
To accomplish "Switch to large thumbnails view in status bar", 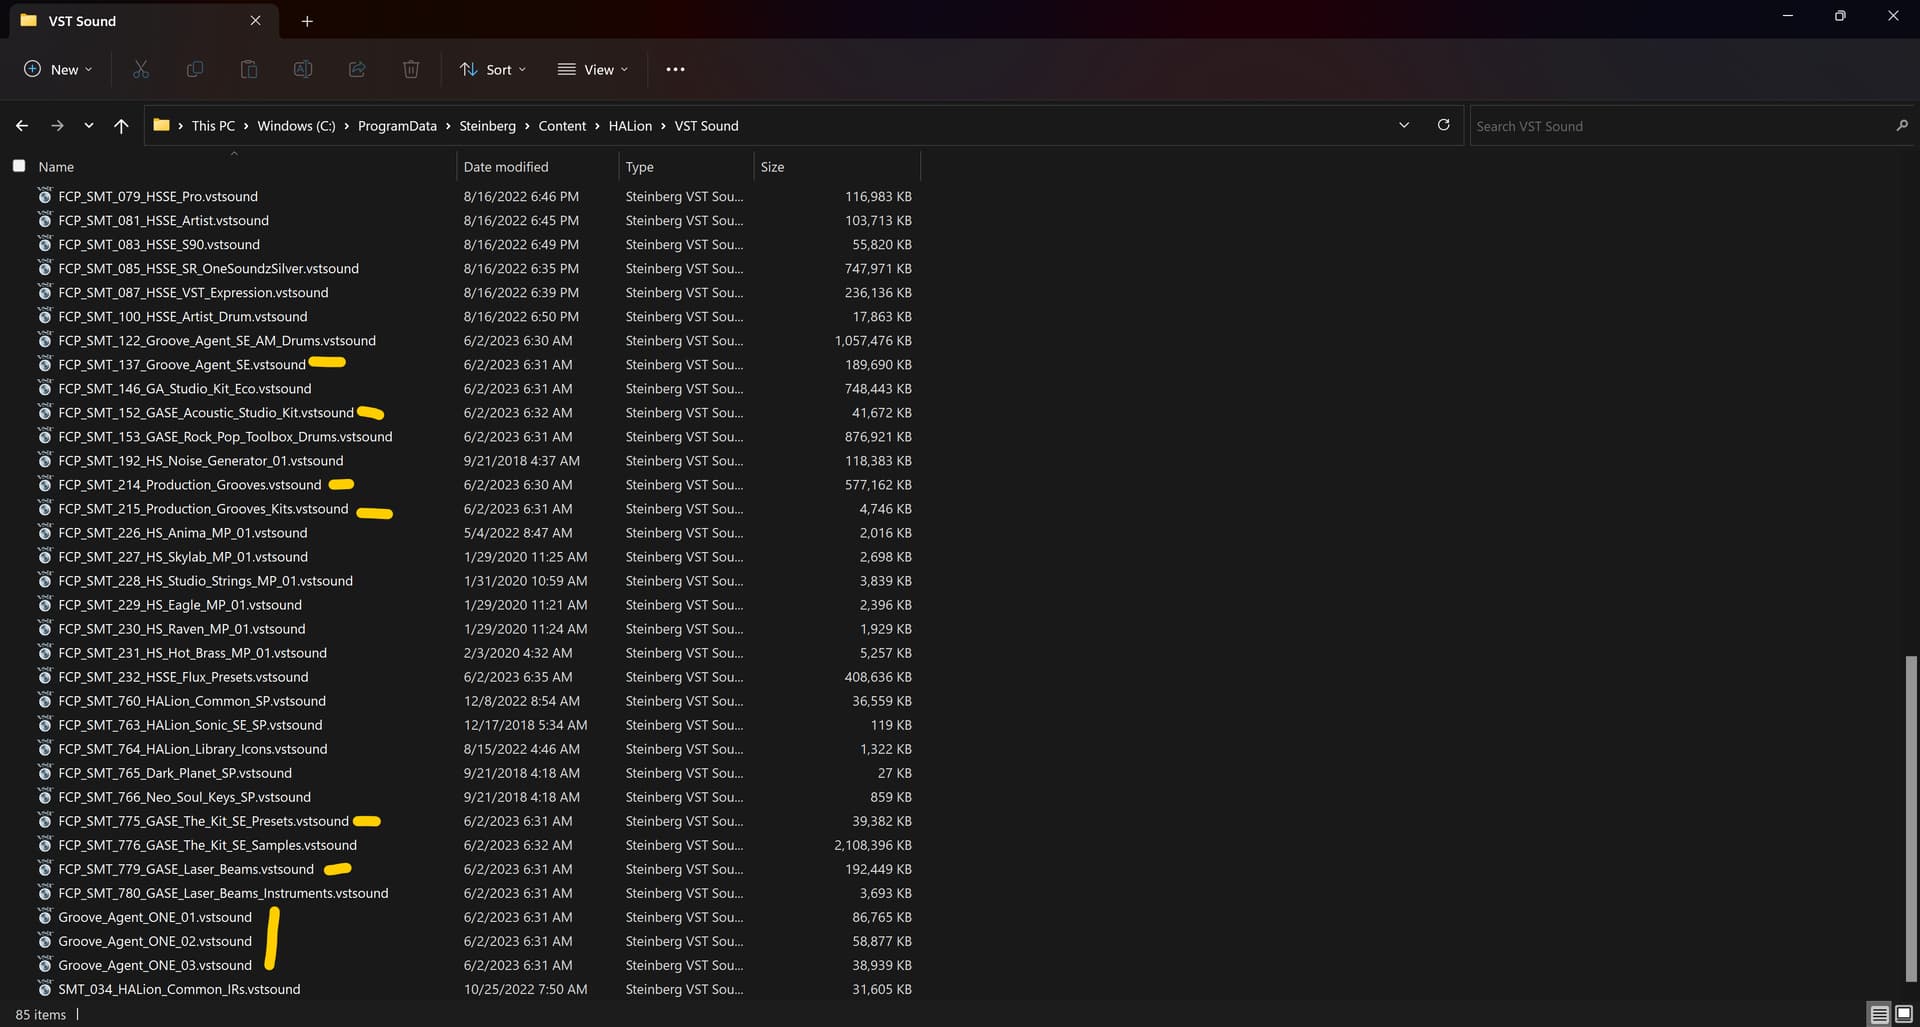I will (x=1905, y=1013).
